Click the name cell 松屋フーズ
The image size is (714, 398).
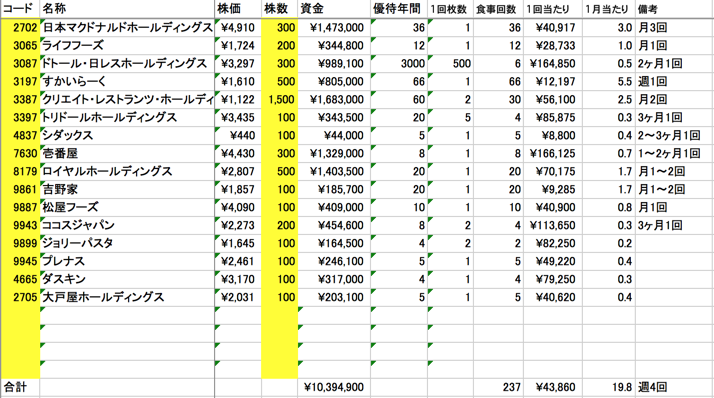tap(127, 208)
